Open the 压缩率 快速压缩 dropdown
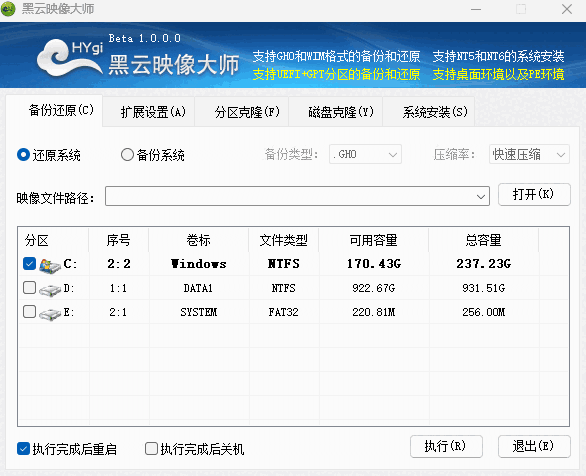Screen dimensions: 586x476 click(x=529, y=154)
